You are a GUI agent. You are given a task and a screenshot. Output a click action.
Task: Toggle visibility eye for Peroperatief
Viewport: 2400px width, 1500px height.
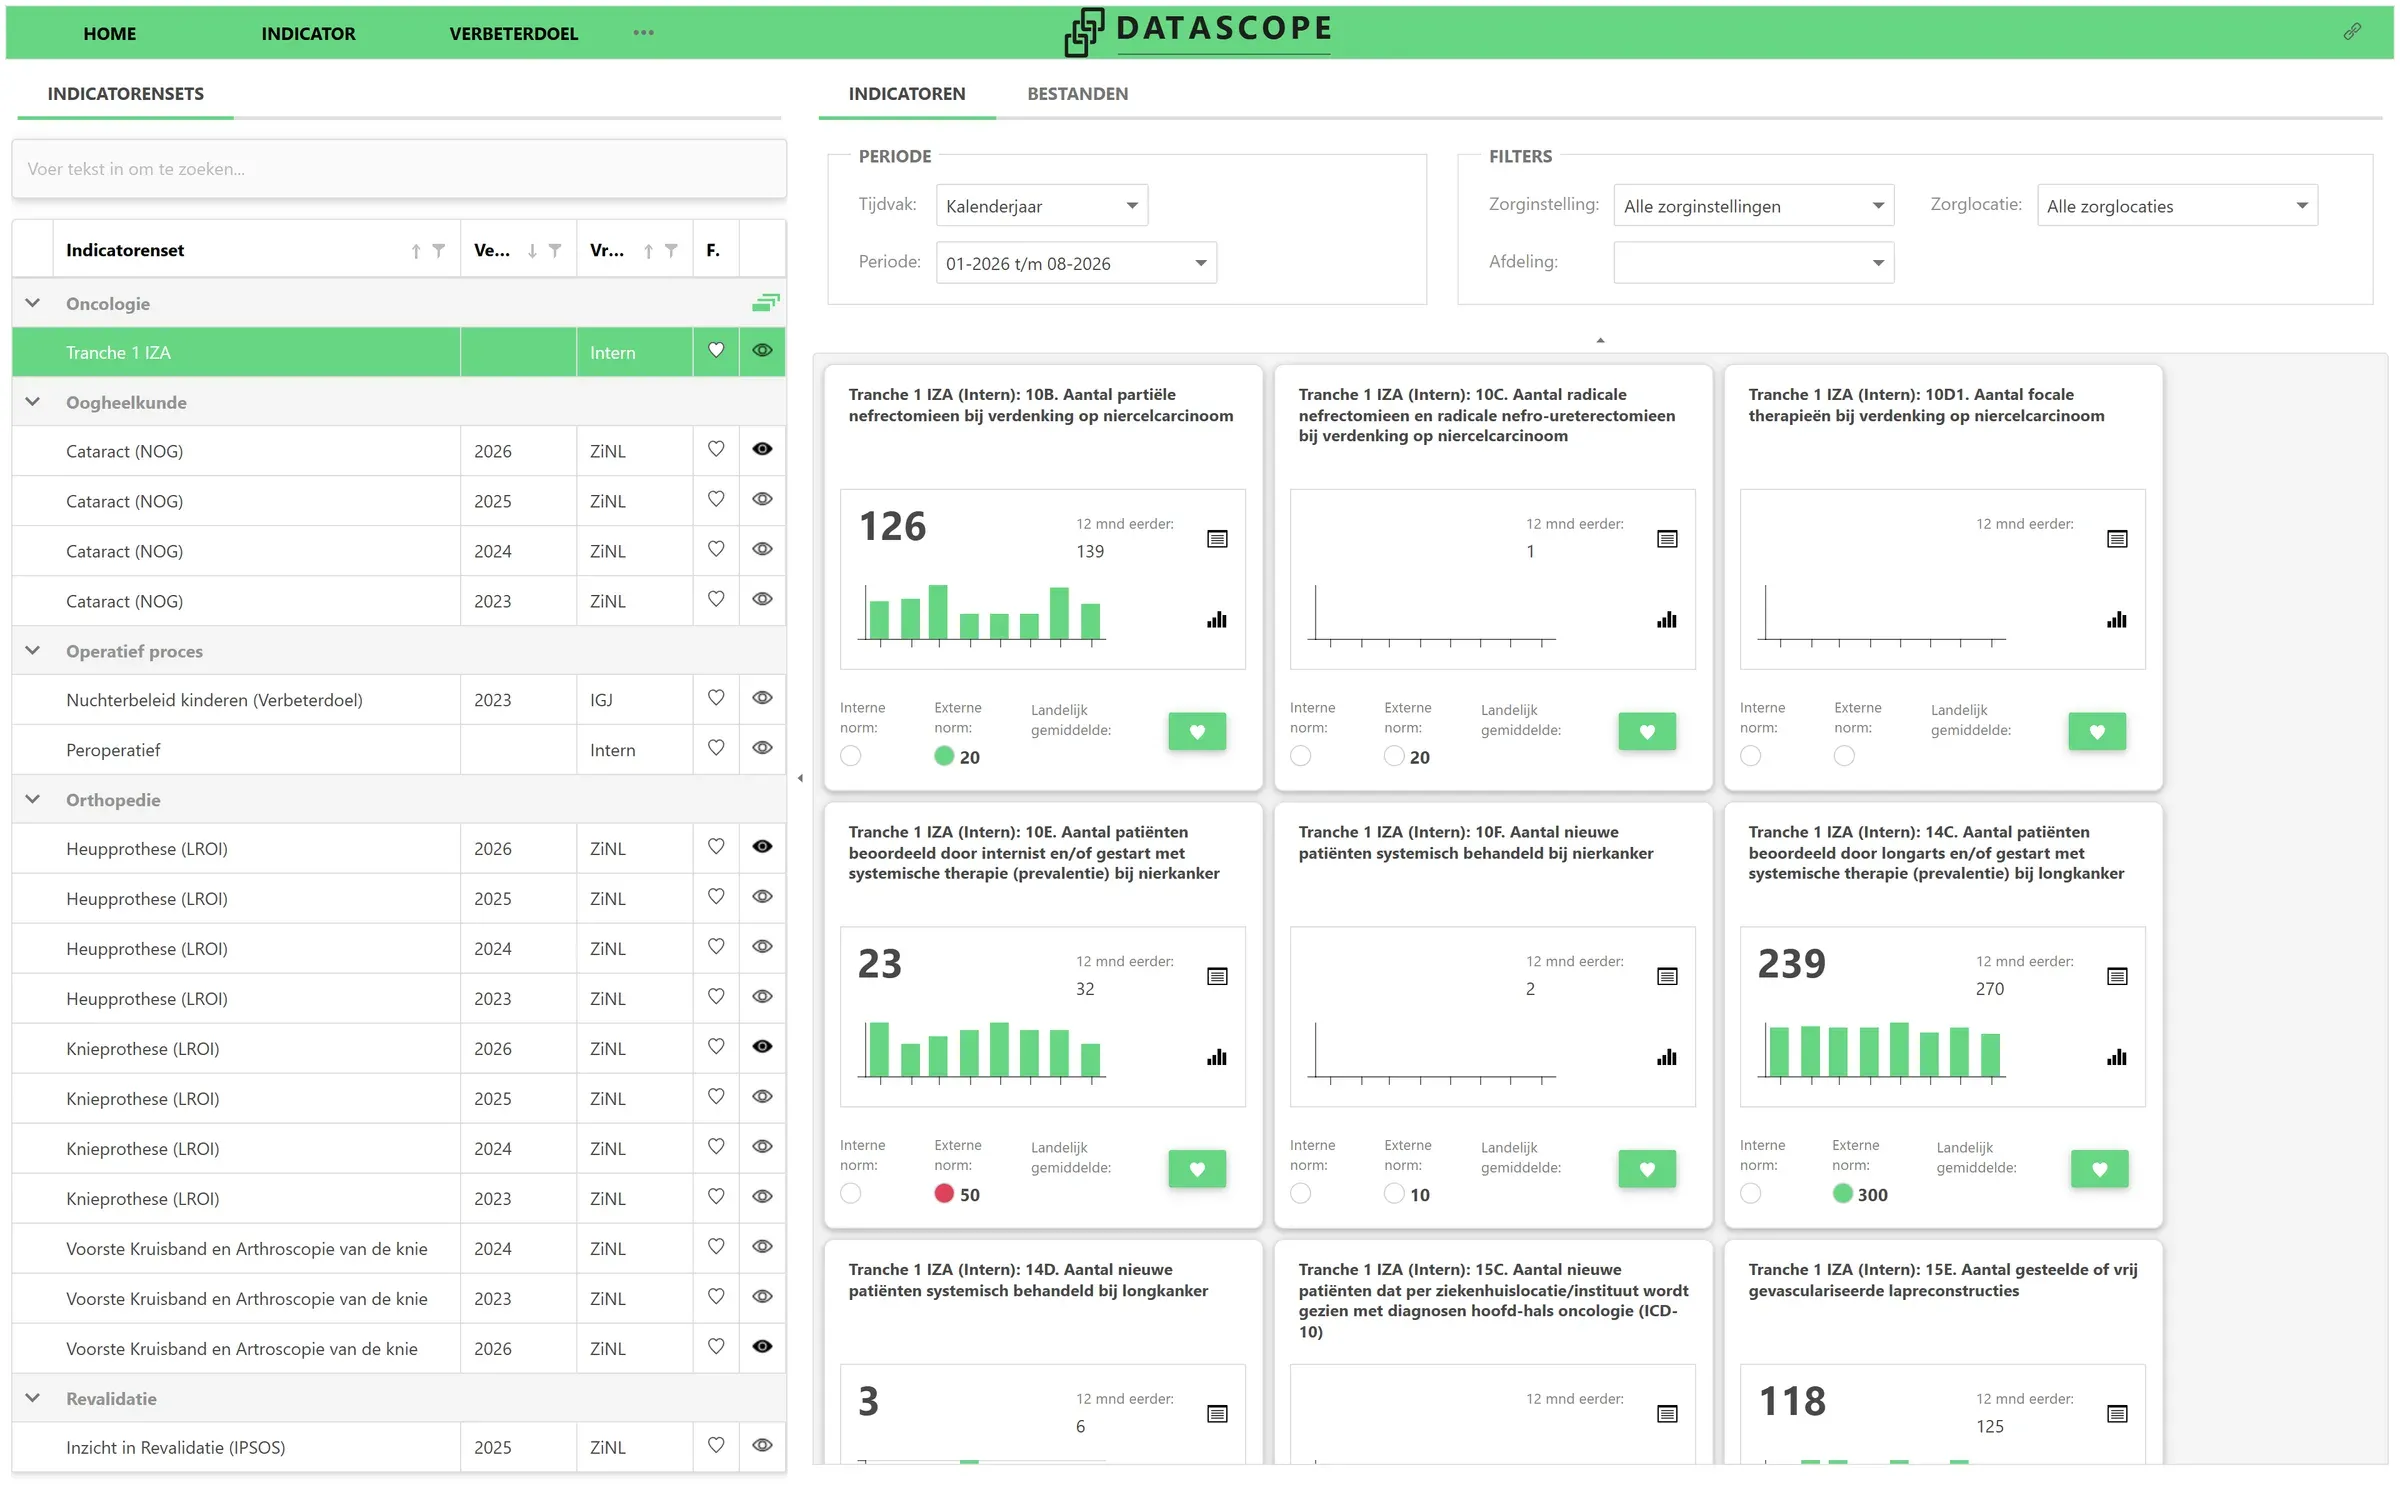point(762,748)
